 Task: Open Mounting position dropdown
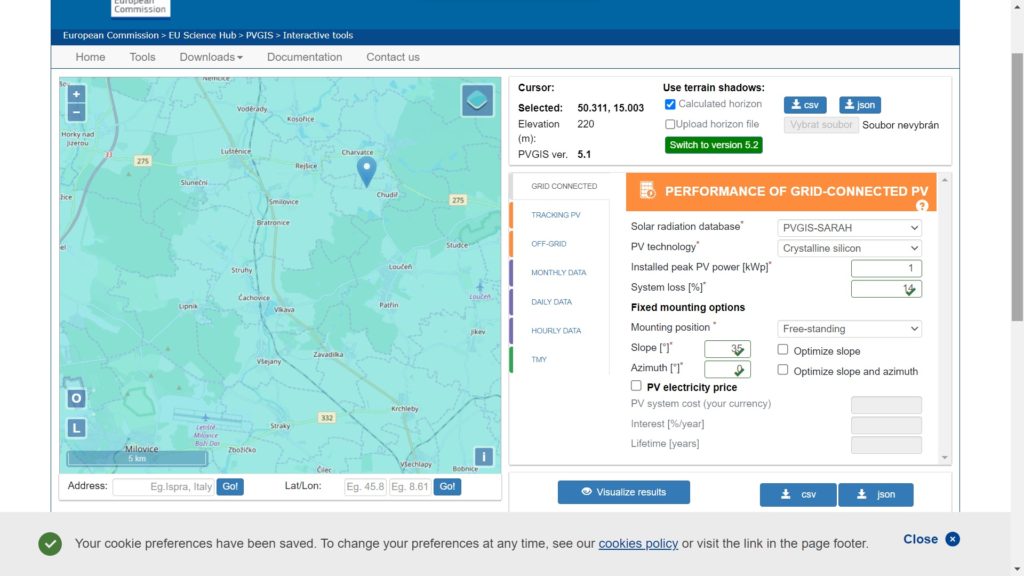point(850,328)
